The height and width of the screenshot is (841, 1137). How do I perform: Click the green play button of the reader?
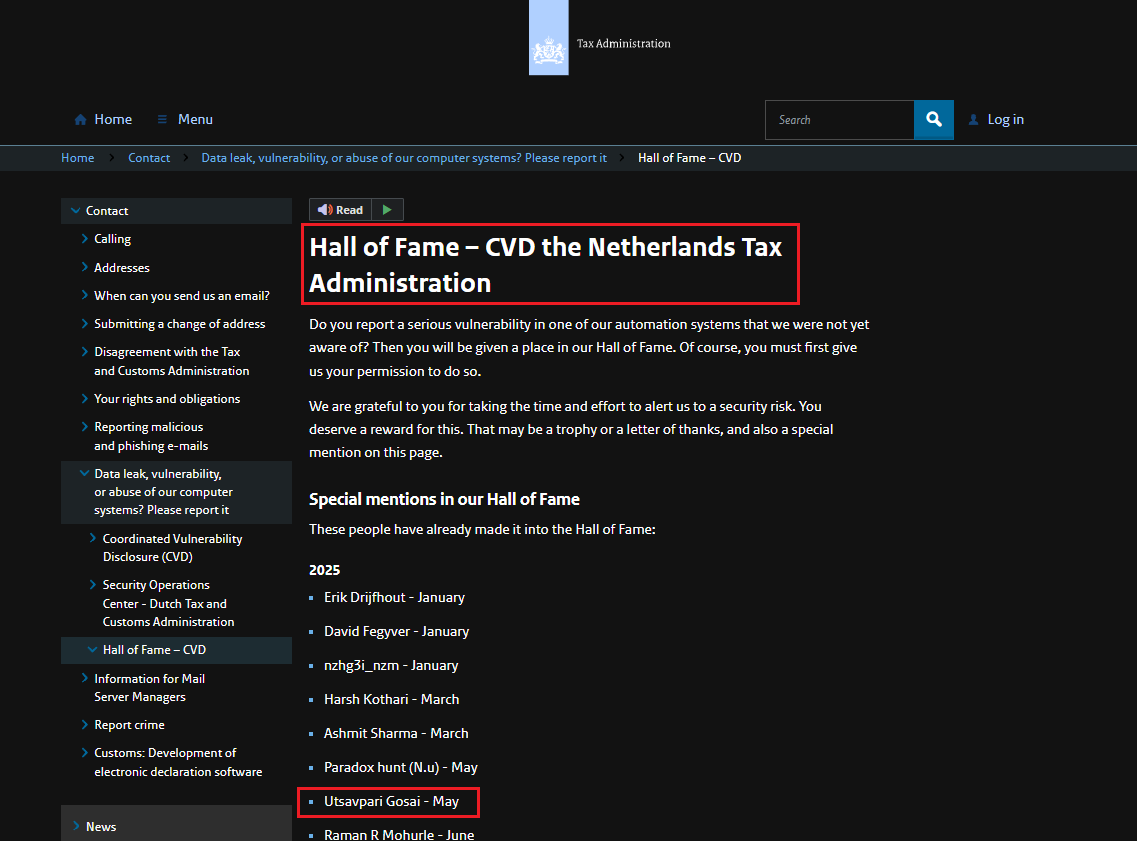pos(387,210)
